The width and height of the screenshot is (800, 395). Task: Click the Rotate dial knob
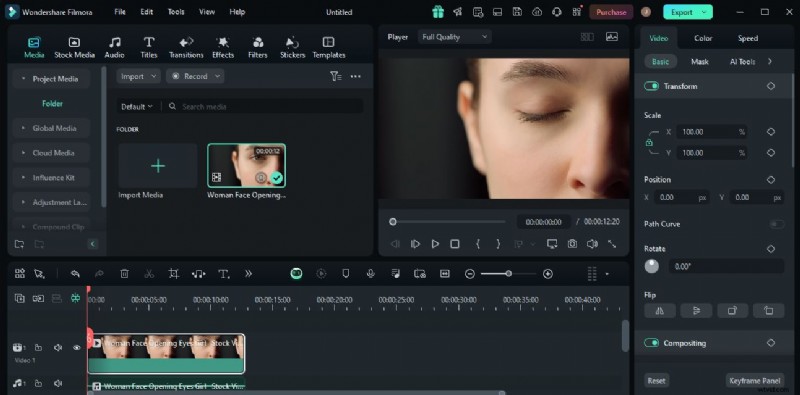click(652, 266)
